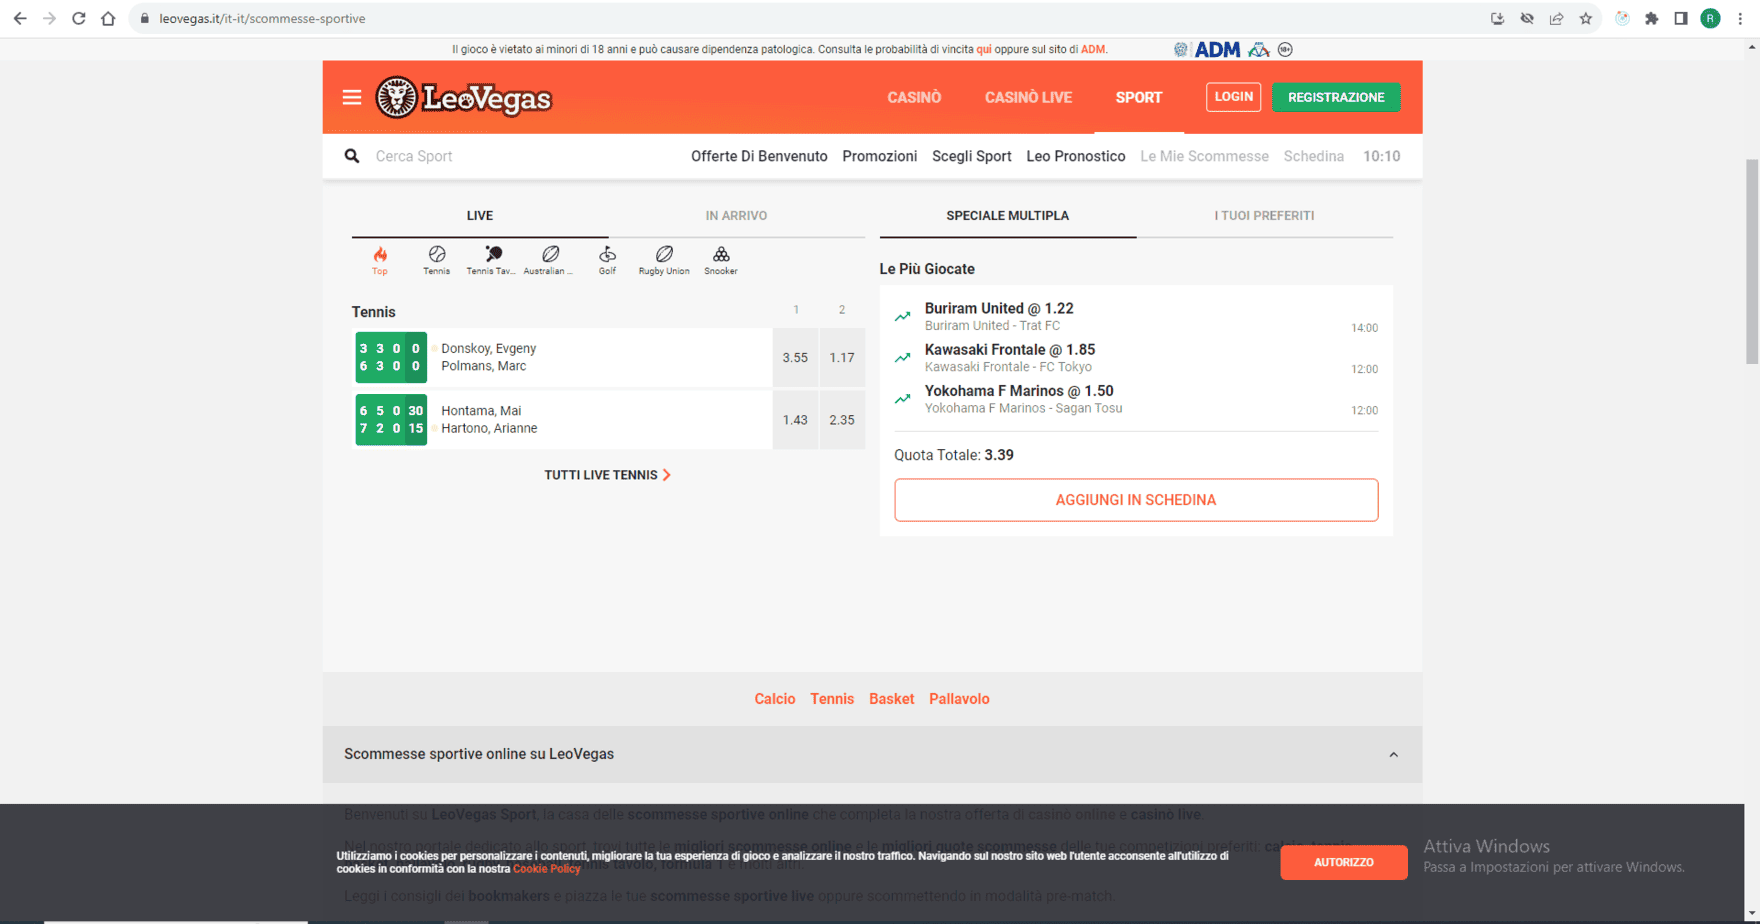Click the Login button
The width and height of the screenshot is (1760, 924).
coord(1233,97)
